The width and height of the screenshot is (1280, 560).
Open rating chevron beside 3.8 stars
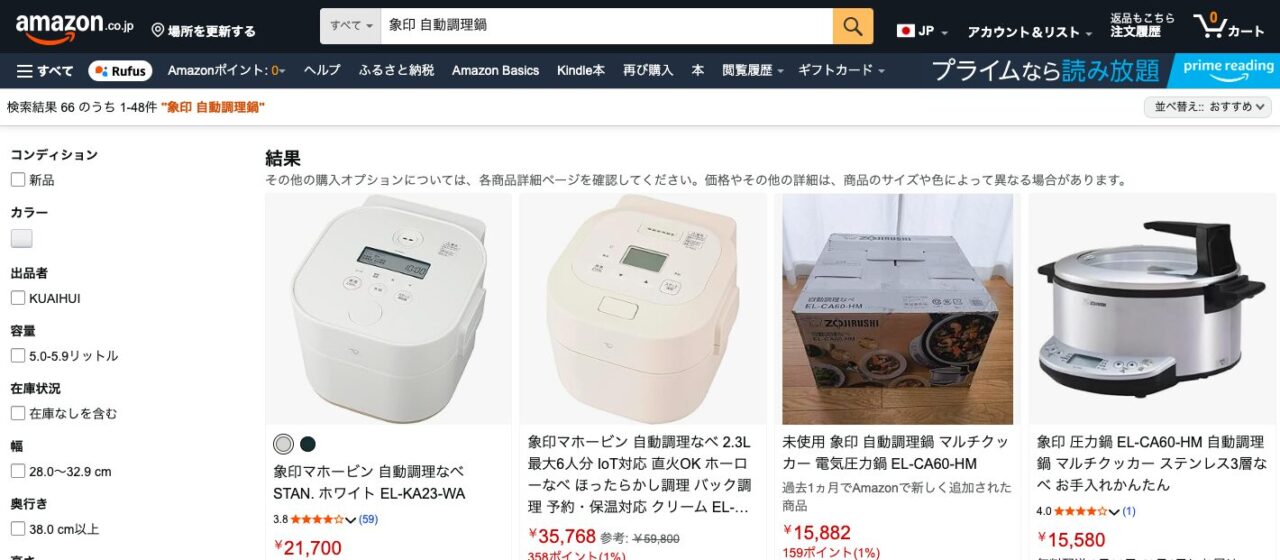[350, 519]
